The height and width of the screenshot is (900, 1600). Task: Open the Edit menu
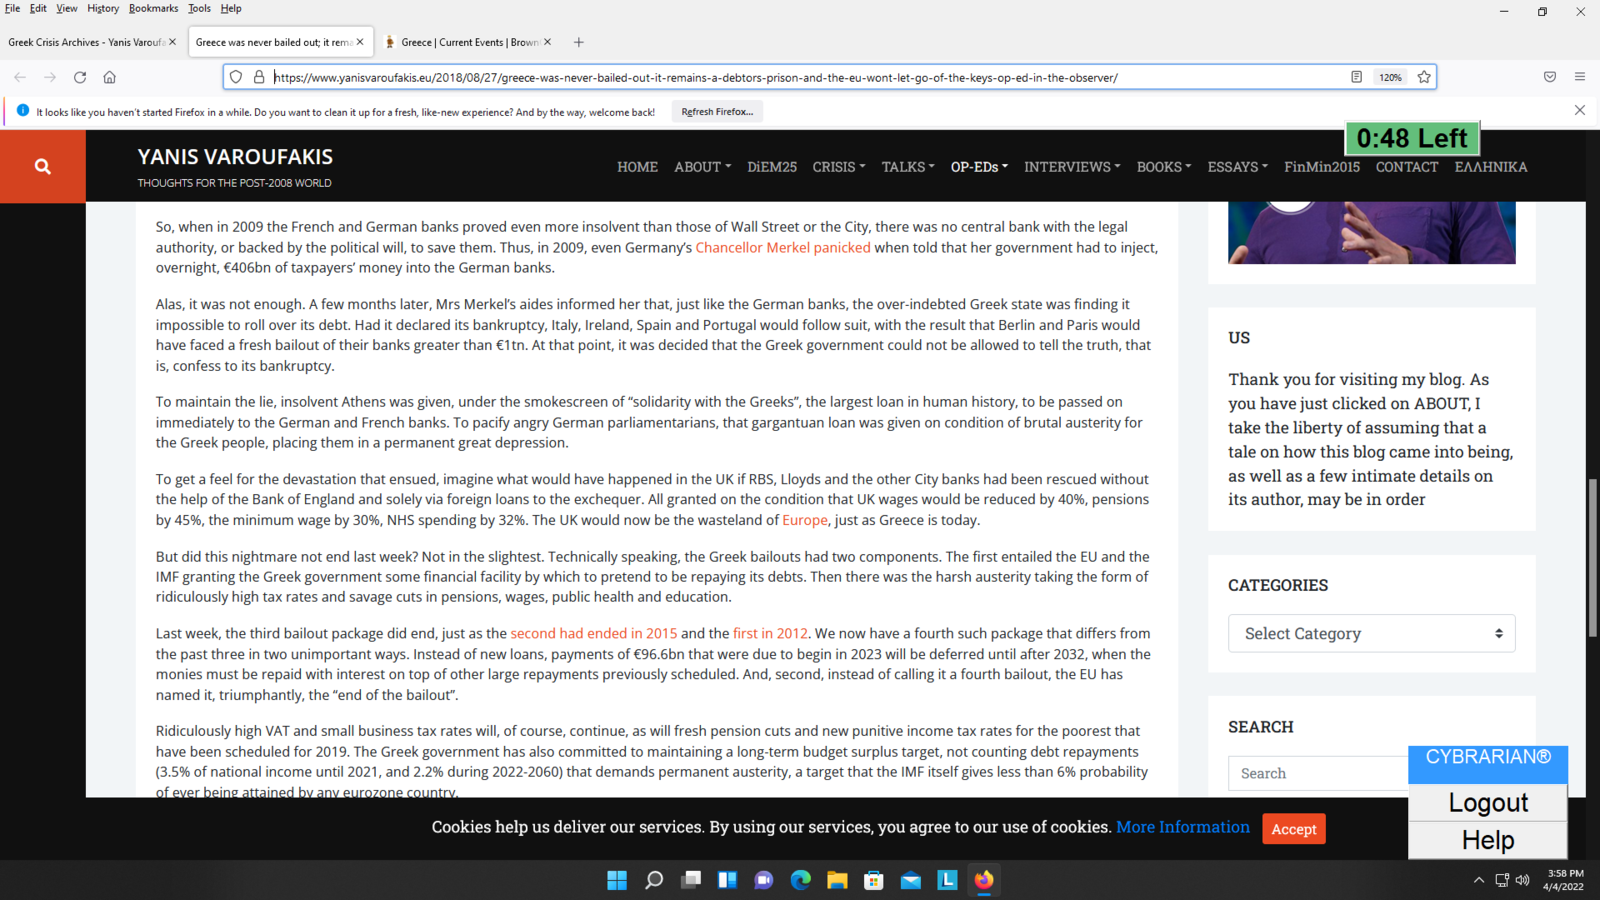click(x=38, y=8)
